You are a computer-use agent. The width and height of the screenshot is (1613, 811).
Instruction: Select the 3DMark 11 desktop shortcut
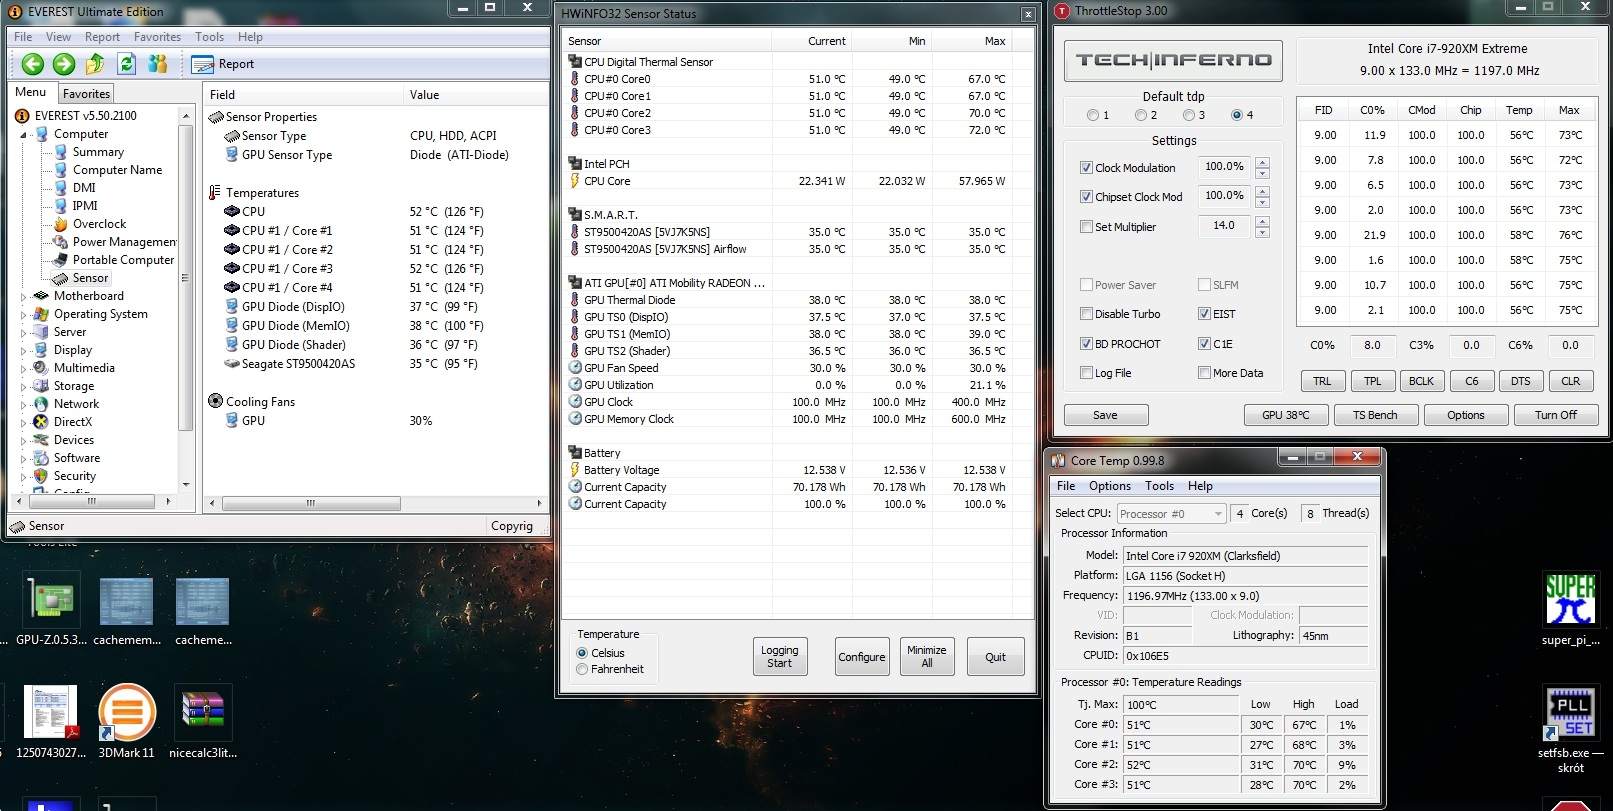(126, 722)
